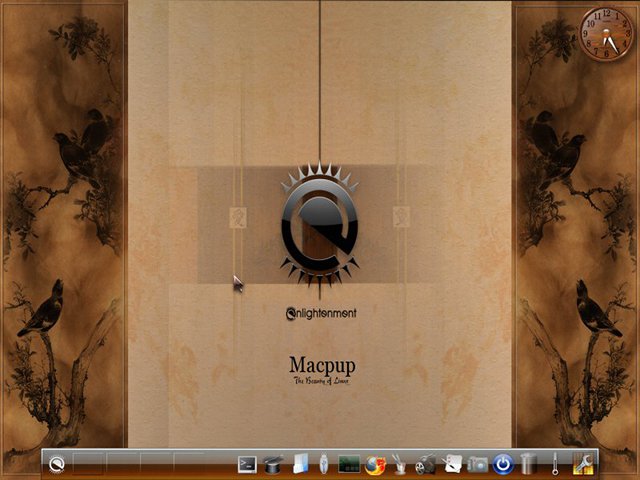640x480 pixels.
Task: Switch to the first virtual desktop in pager
Action: pyautogui.click(x=89, y=463)
